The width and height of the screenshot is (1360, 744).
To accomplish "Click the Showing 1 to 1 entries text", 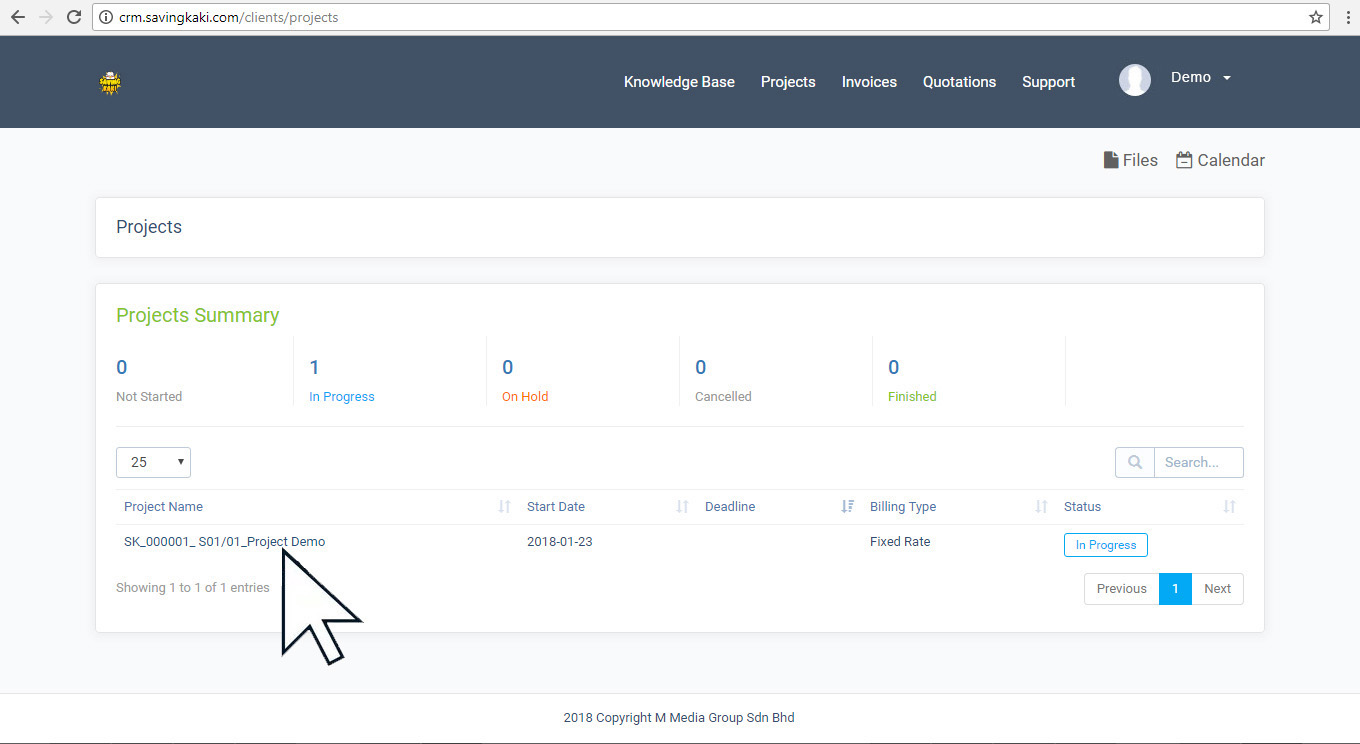I will tap(193, 588).
